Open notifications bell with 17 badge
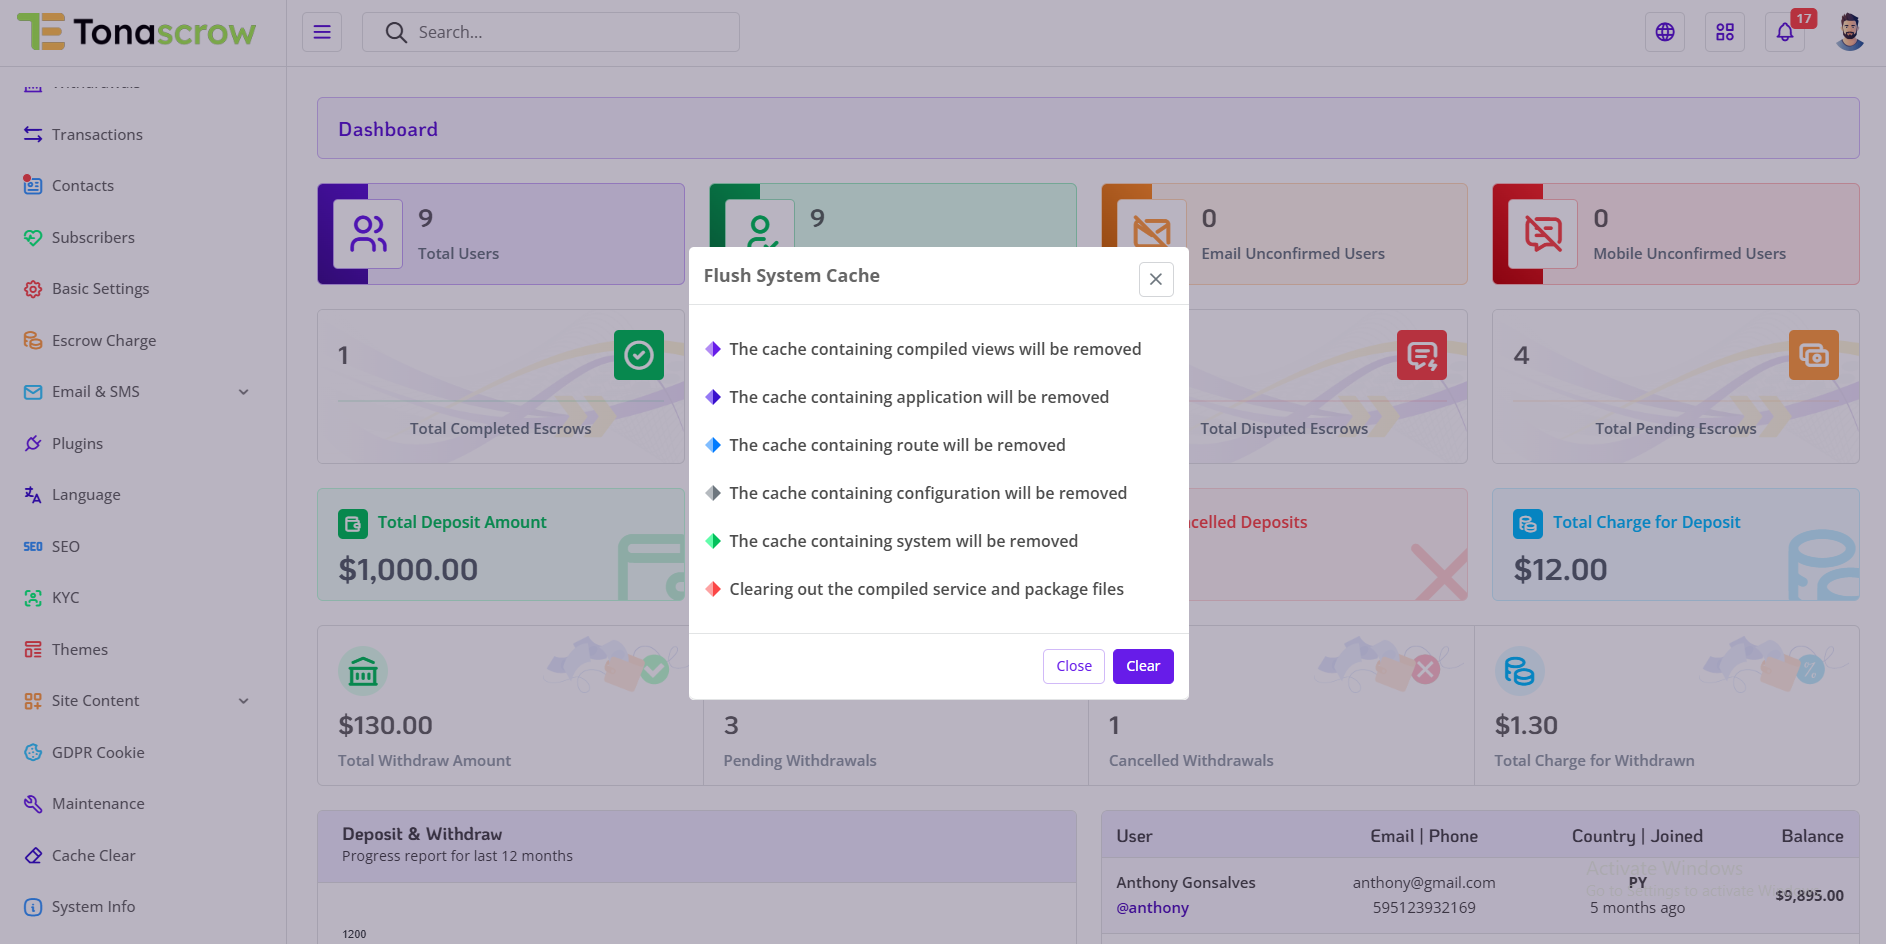Image resolution: width=1886 pixels, height=944 pixels. [1785, 32]
